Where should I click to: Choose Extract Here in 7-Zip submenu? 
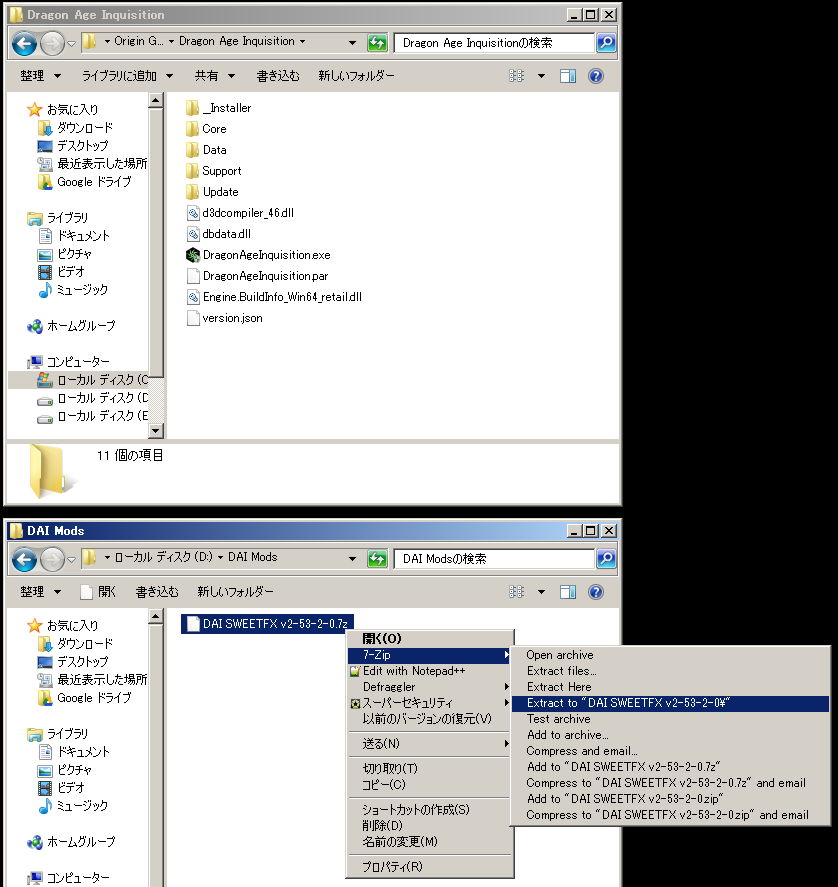[x=670, y=687]
